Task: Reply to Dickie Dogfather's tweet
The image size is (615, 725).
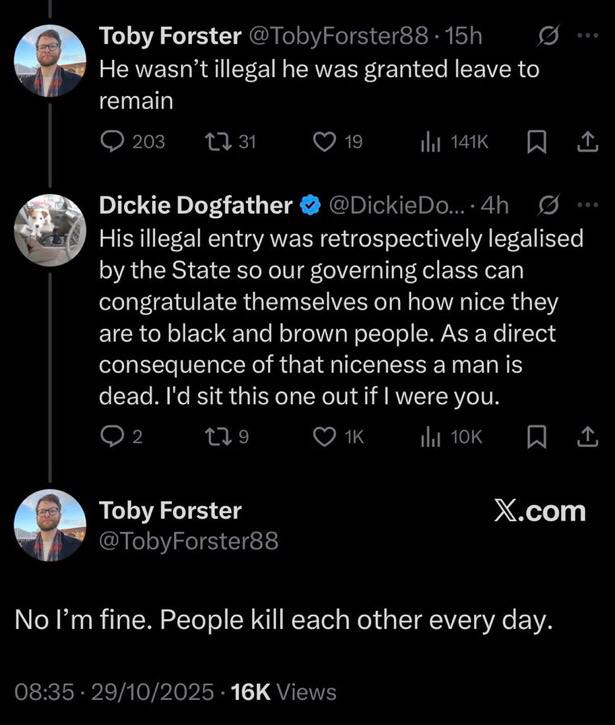Action: pos(111,437)
